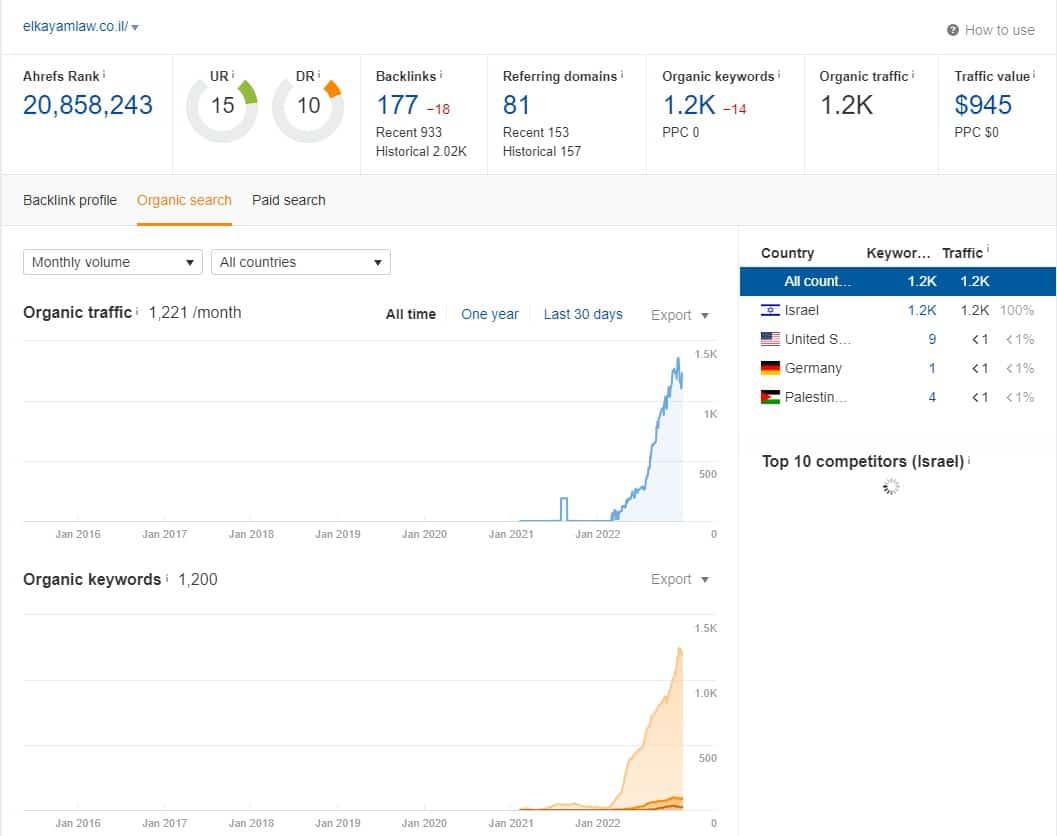Open the Monthly volume dropdown
The image size is (1057, 836).
[113, 262]
